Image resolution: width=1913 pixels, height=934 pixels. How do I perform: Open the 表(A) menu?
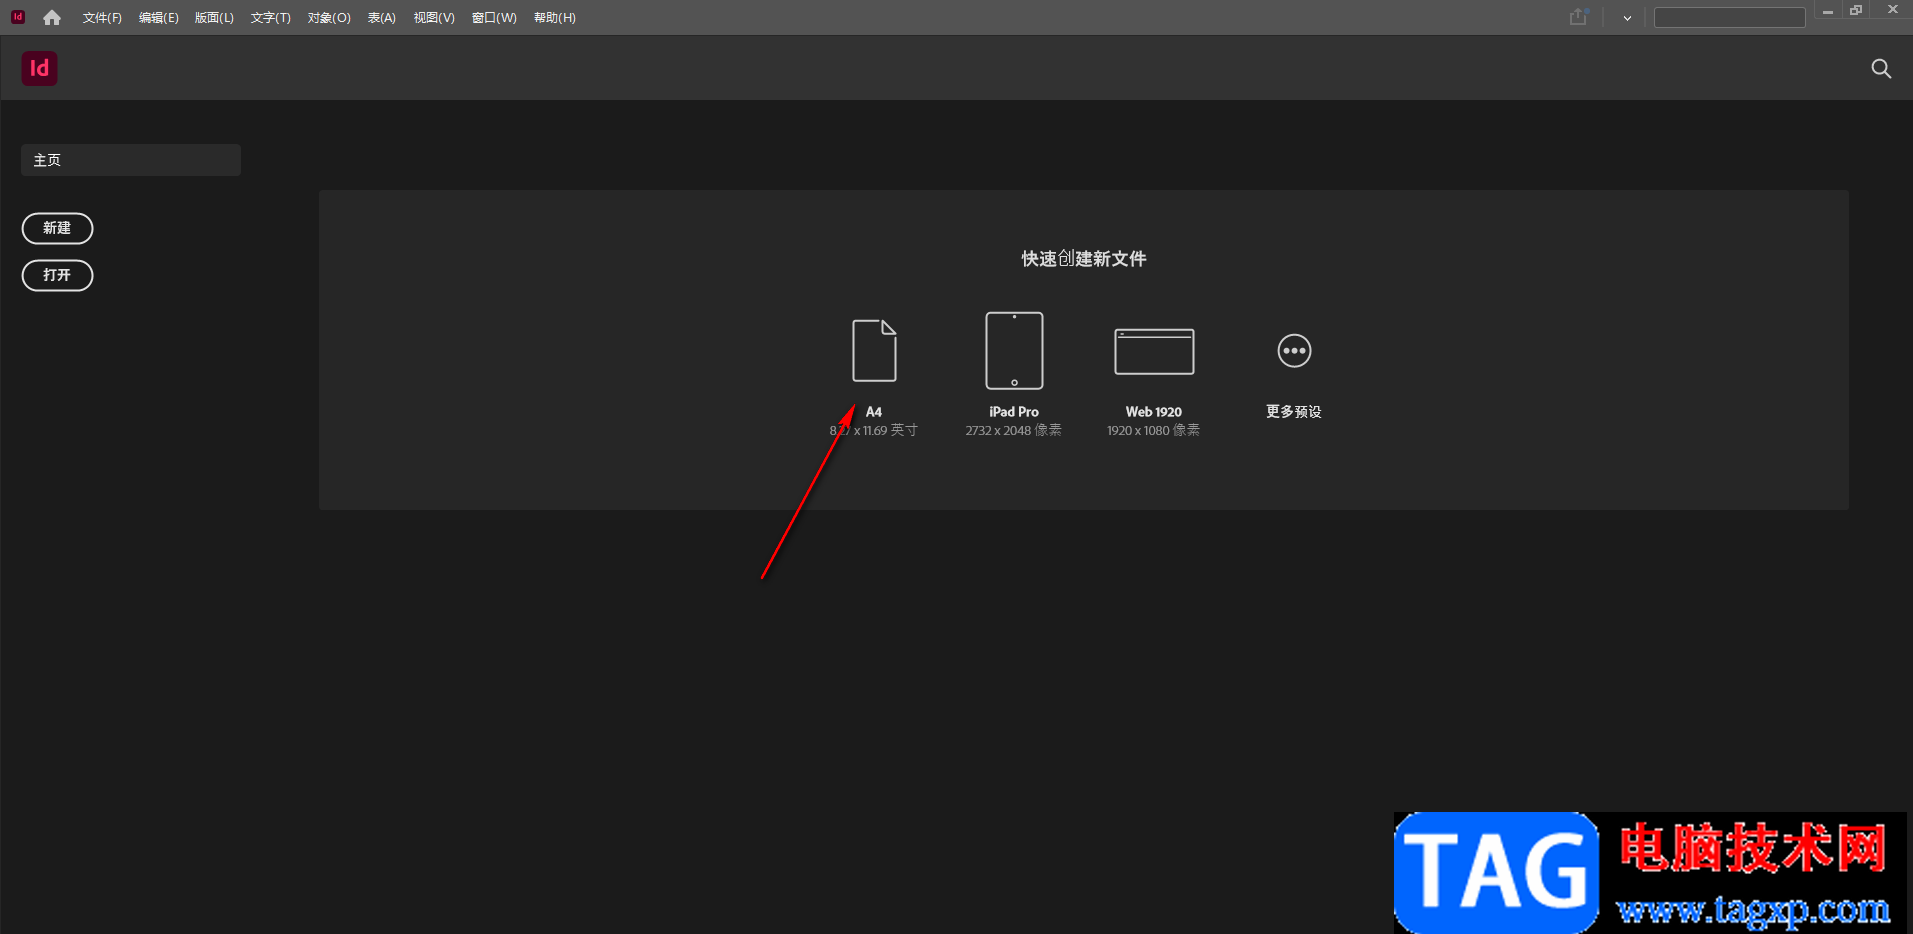(x=382, y=18)
